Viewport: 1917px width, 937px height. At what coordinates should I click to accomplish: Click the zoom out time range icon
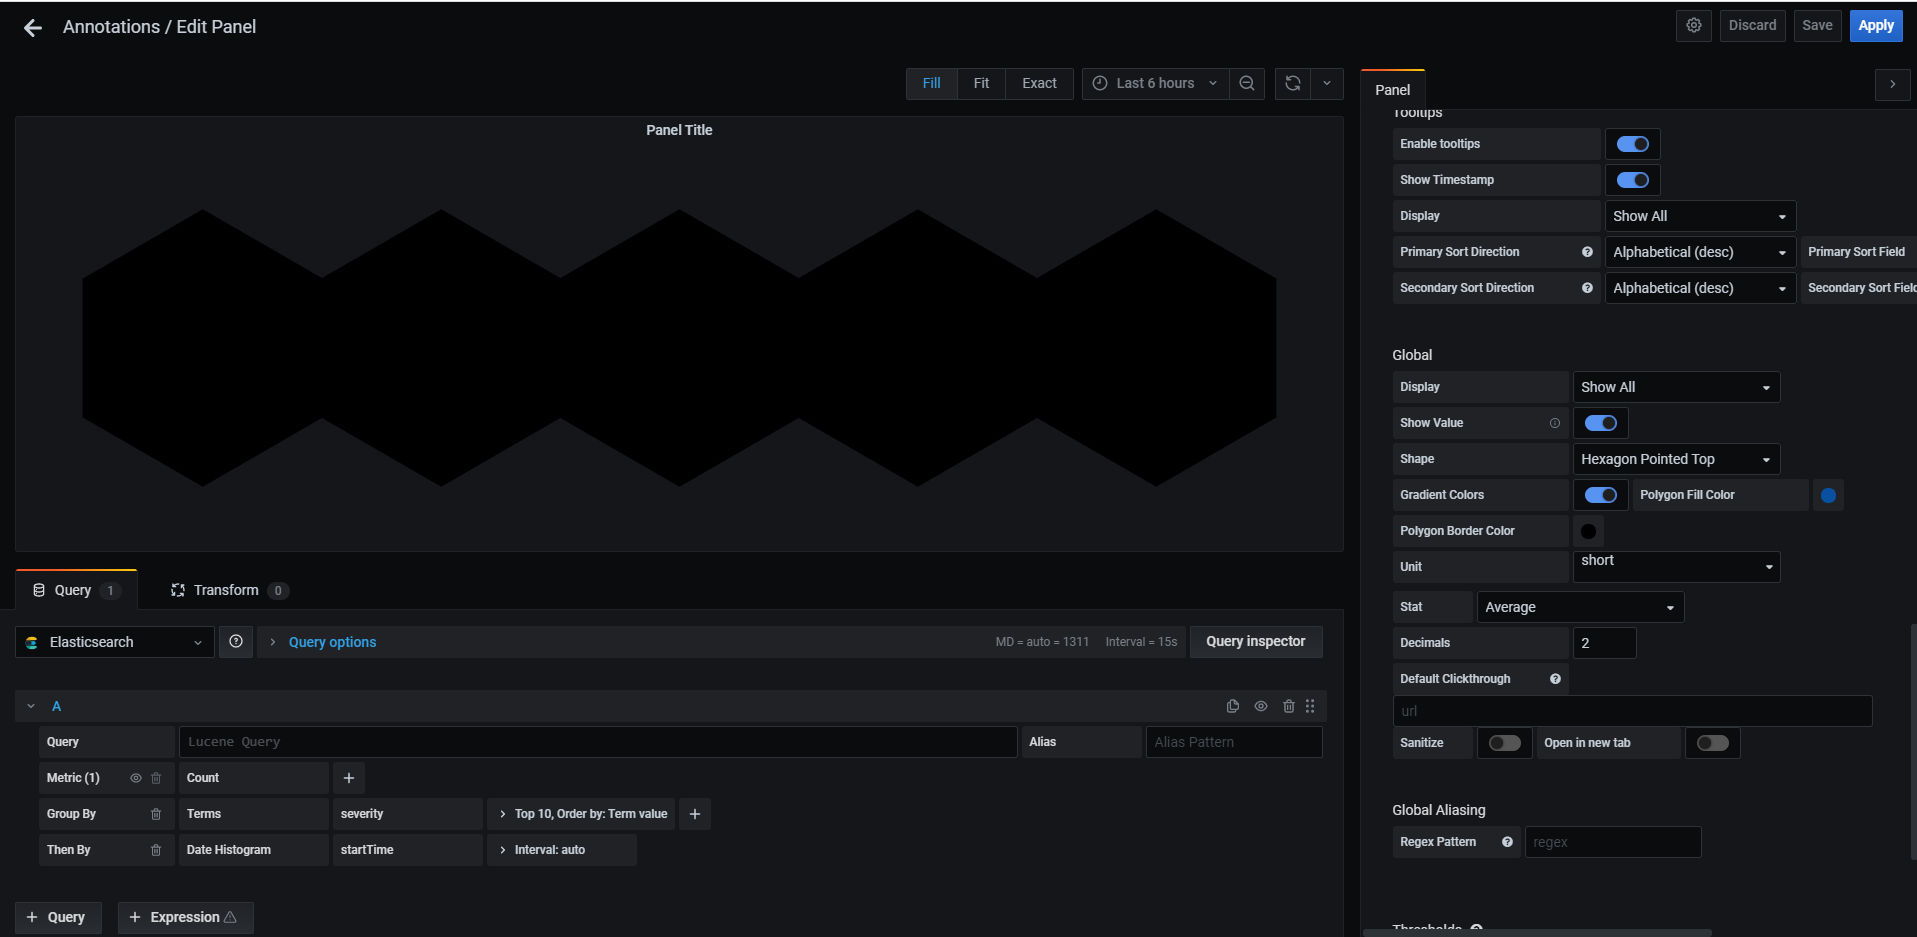pos(1246,83)
